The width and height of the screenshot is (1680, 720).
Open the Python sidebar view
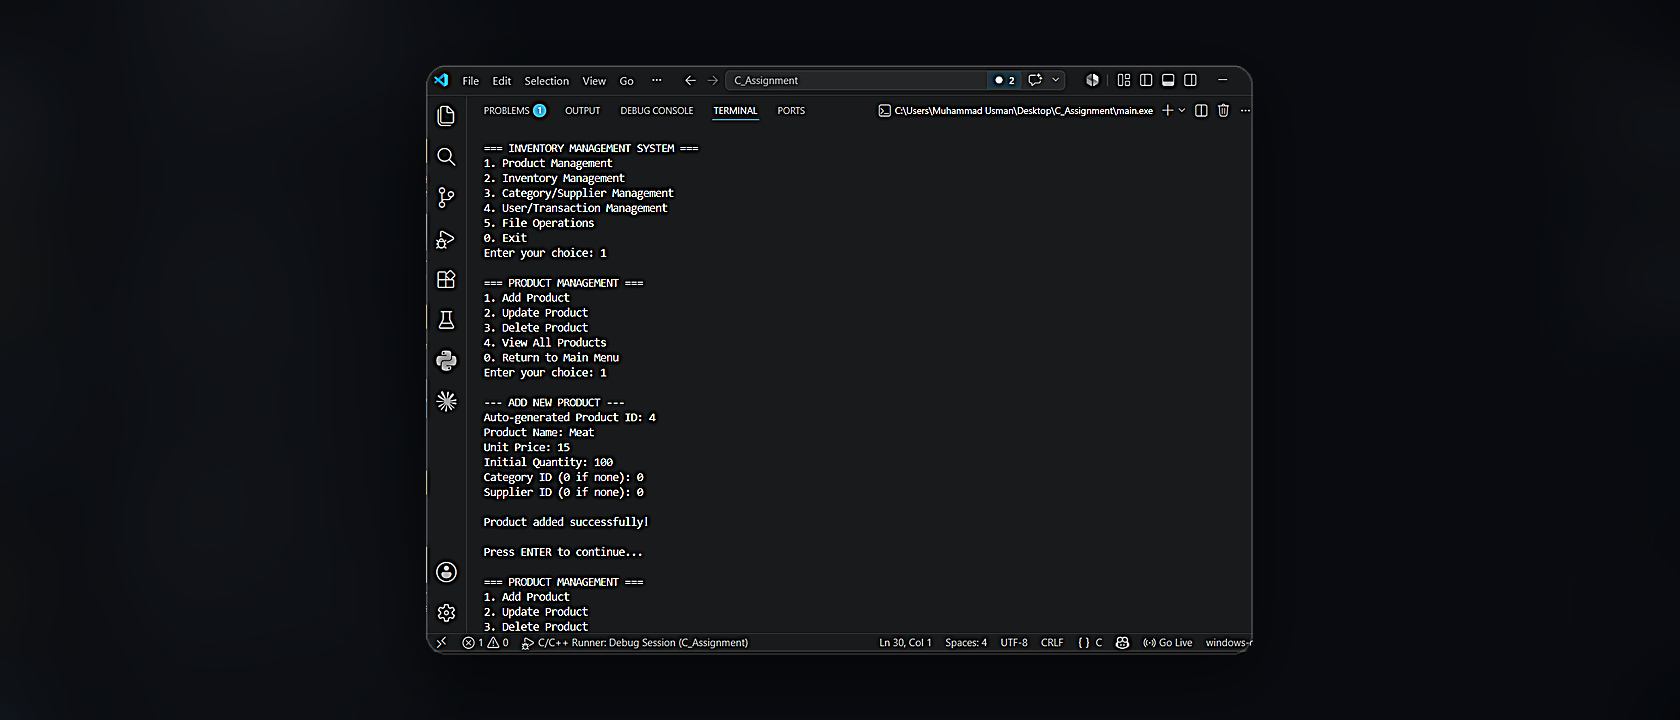coord(446,361)
